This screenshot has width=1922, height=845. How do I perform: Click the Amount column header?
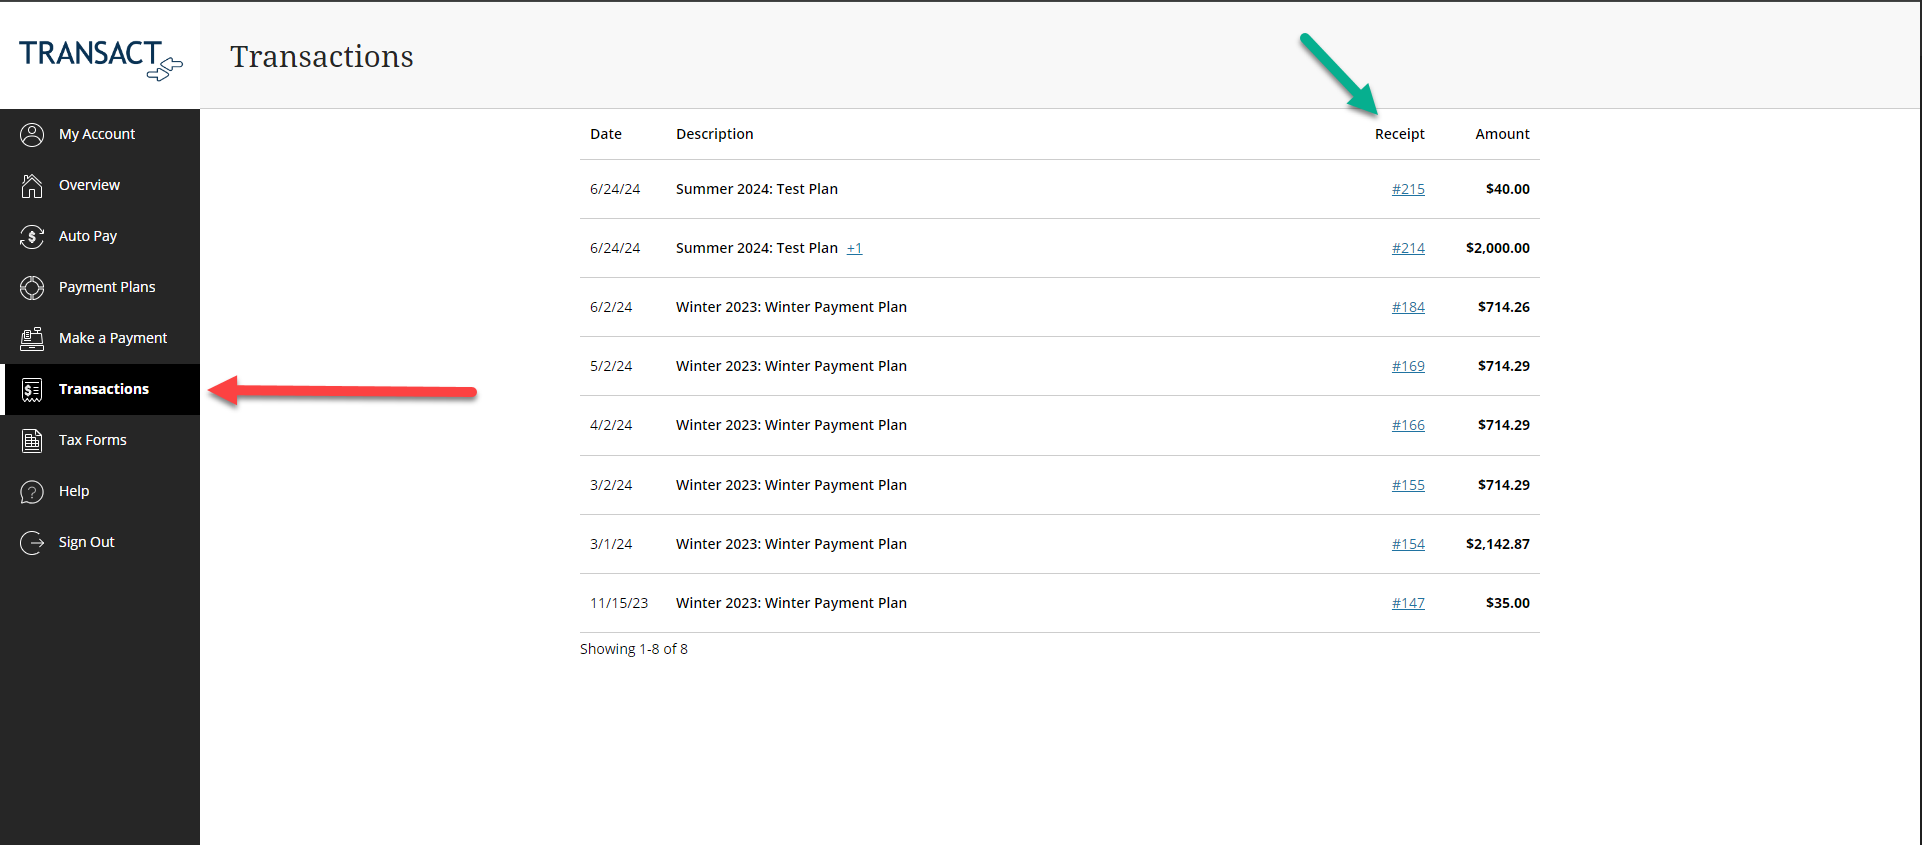pyautogui.click(x=1502, y=134)
